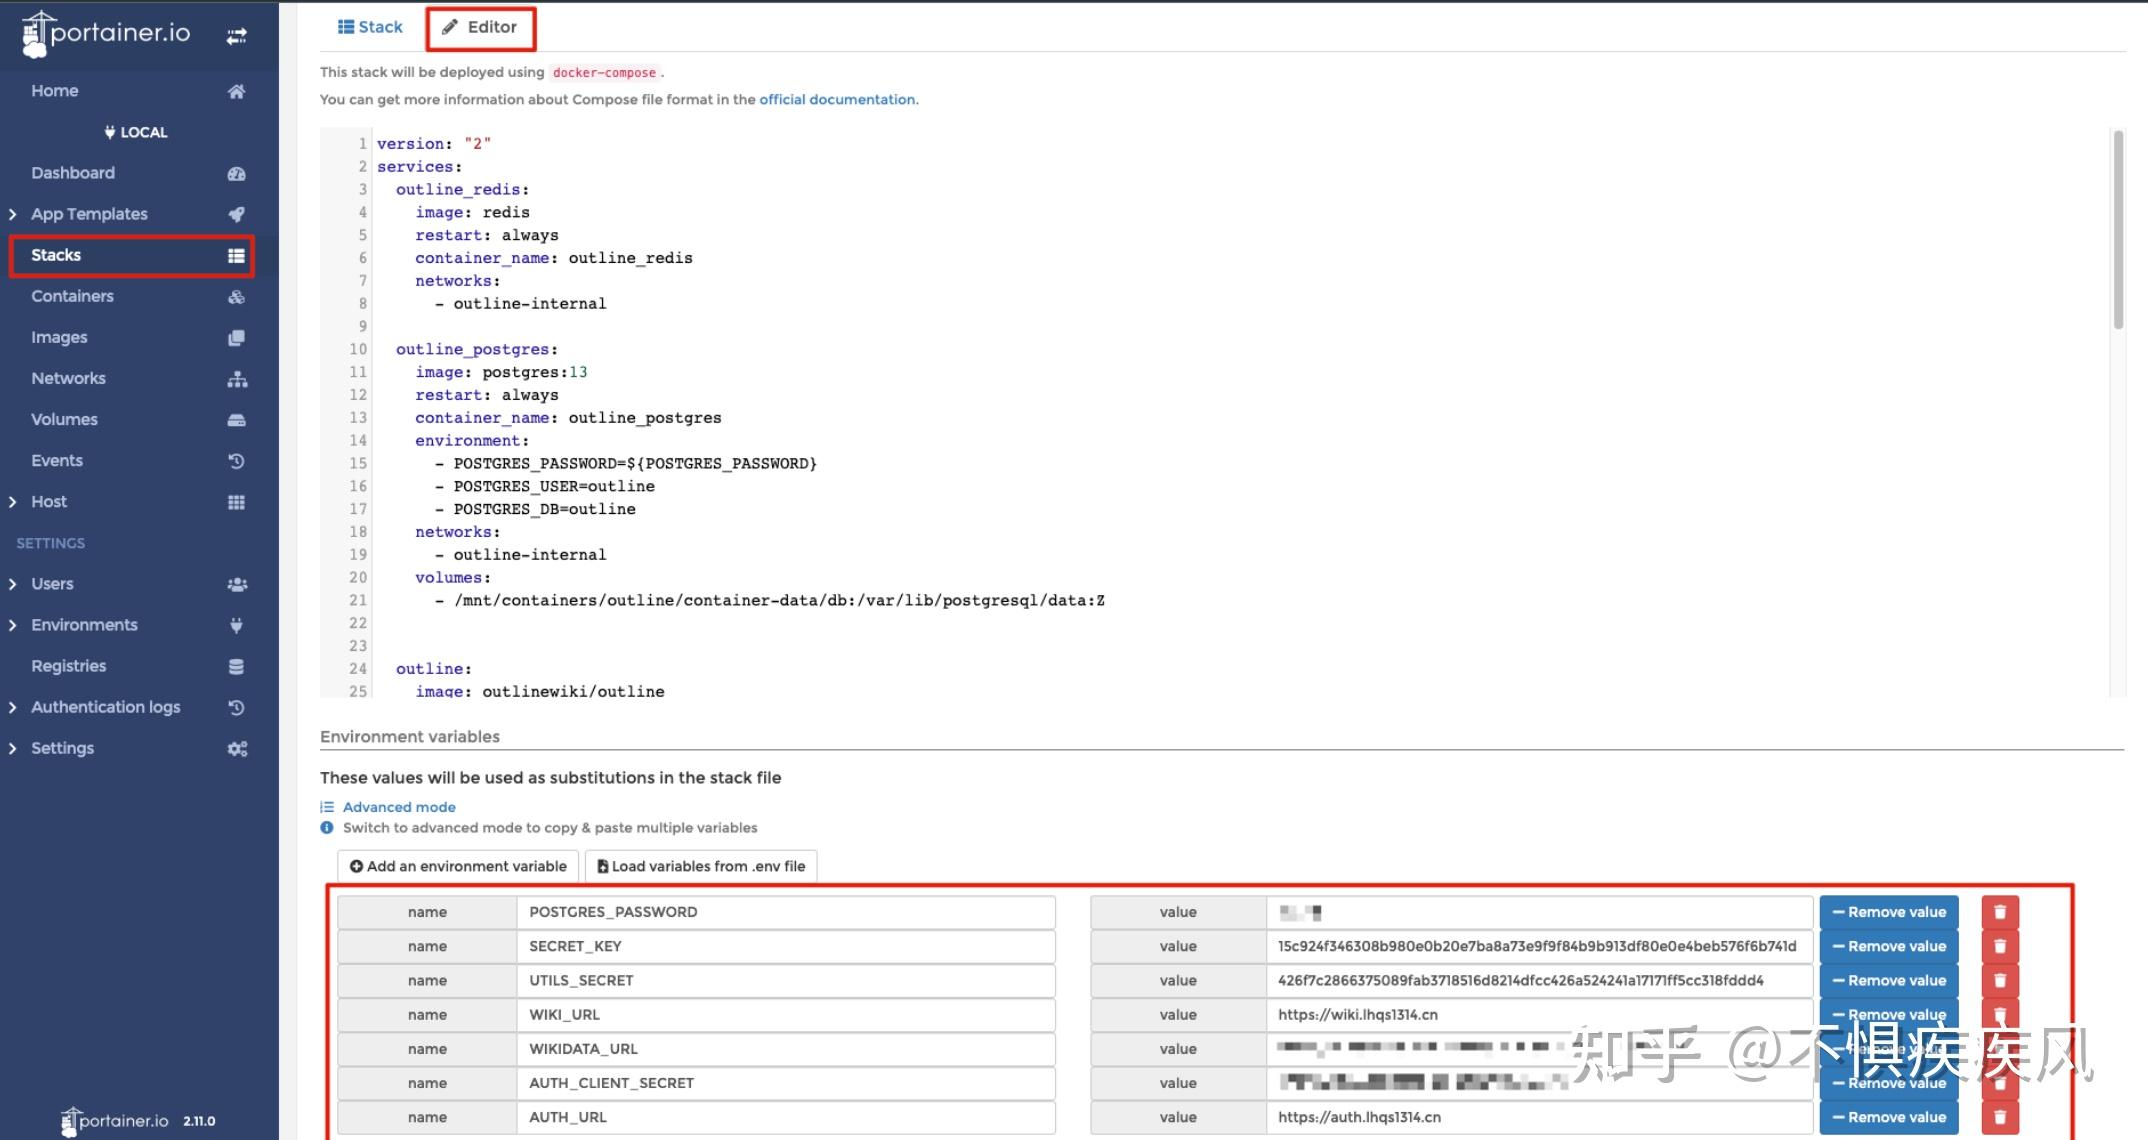Viewport: 2148px width, 1140px height.
Task: Click the Containers cubes icon
Action: 236,297
